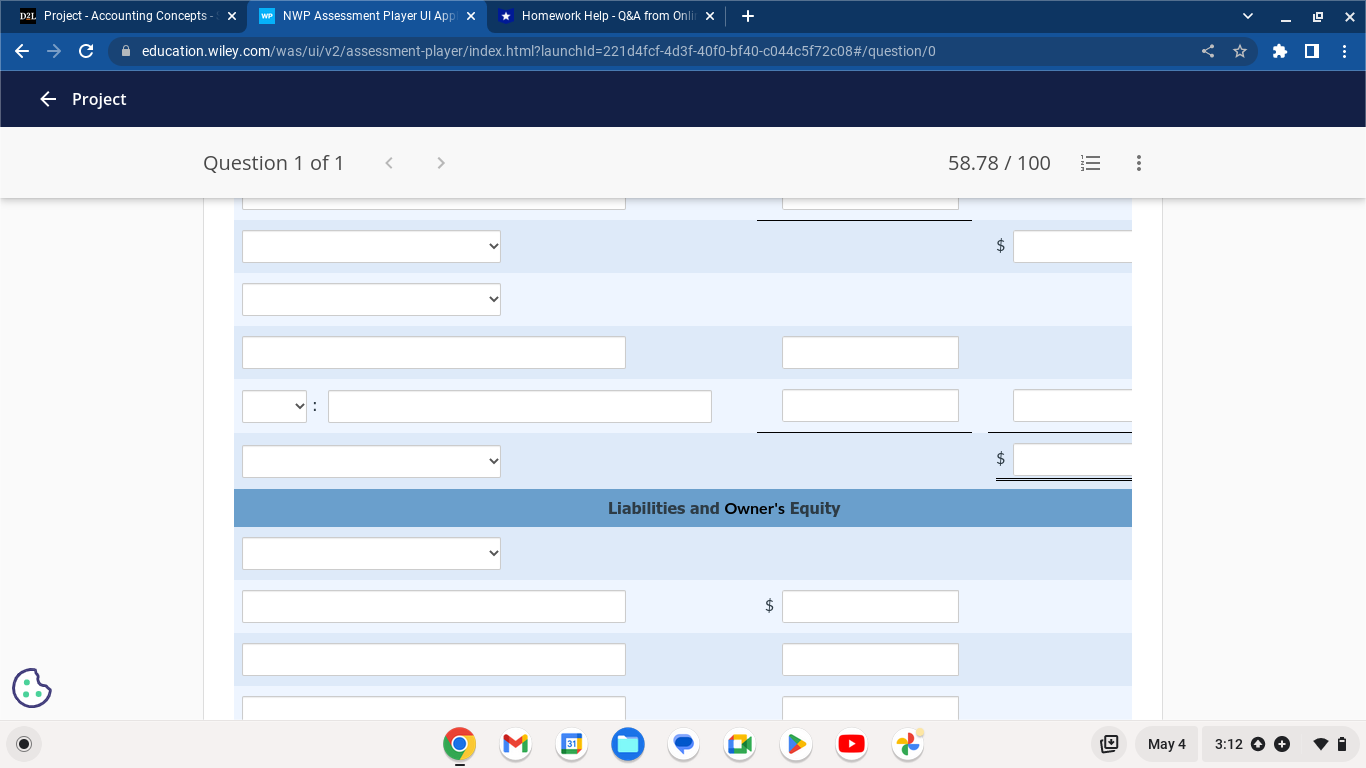Bookmark this page with the star
This screenshot has width=1366, height=768.
pyautogui.click(x=1240, y=51)
